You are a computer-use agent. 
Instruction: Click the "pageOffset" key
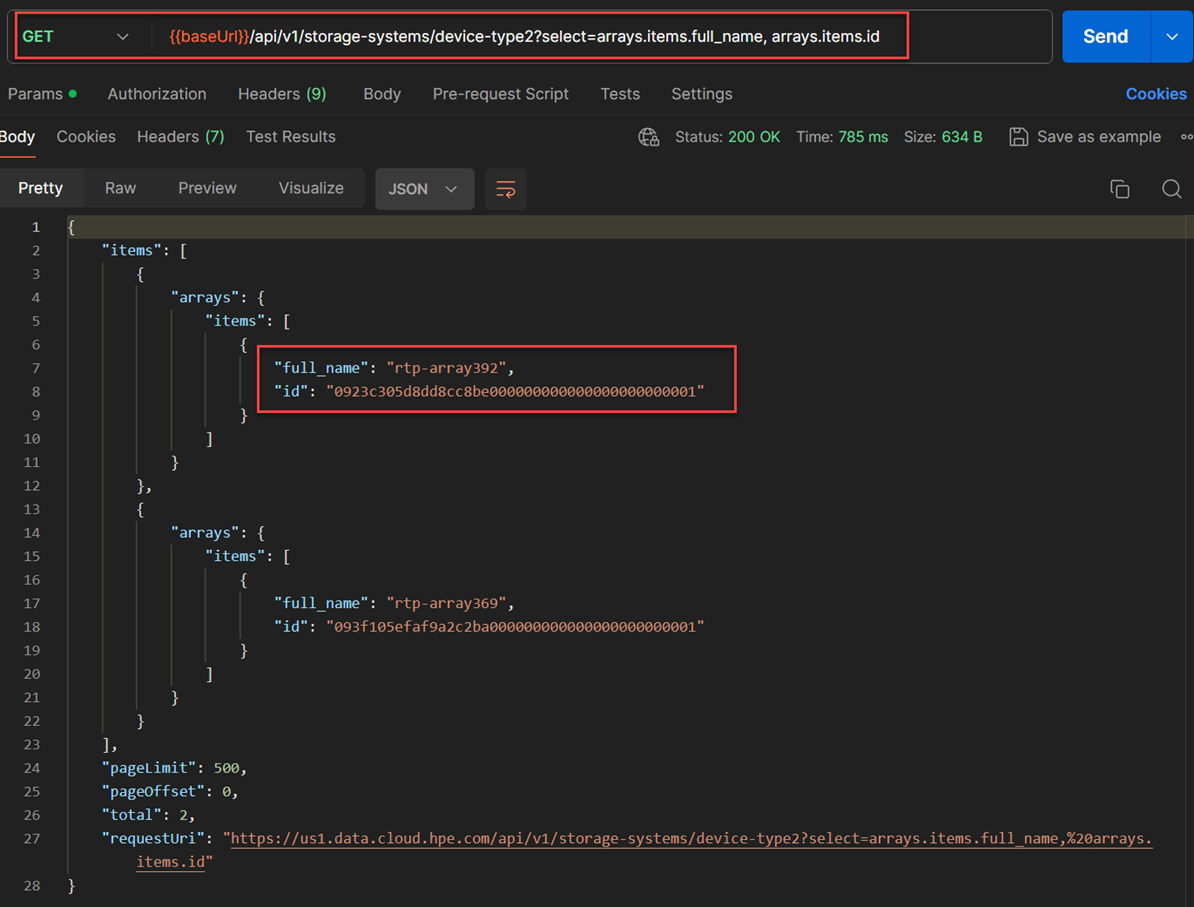(x=152, y=791)
